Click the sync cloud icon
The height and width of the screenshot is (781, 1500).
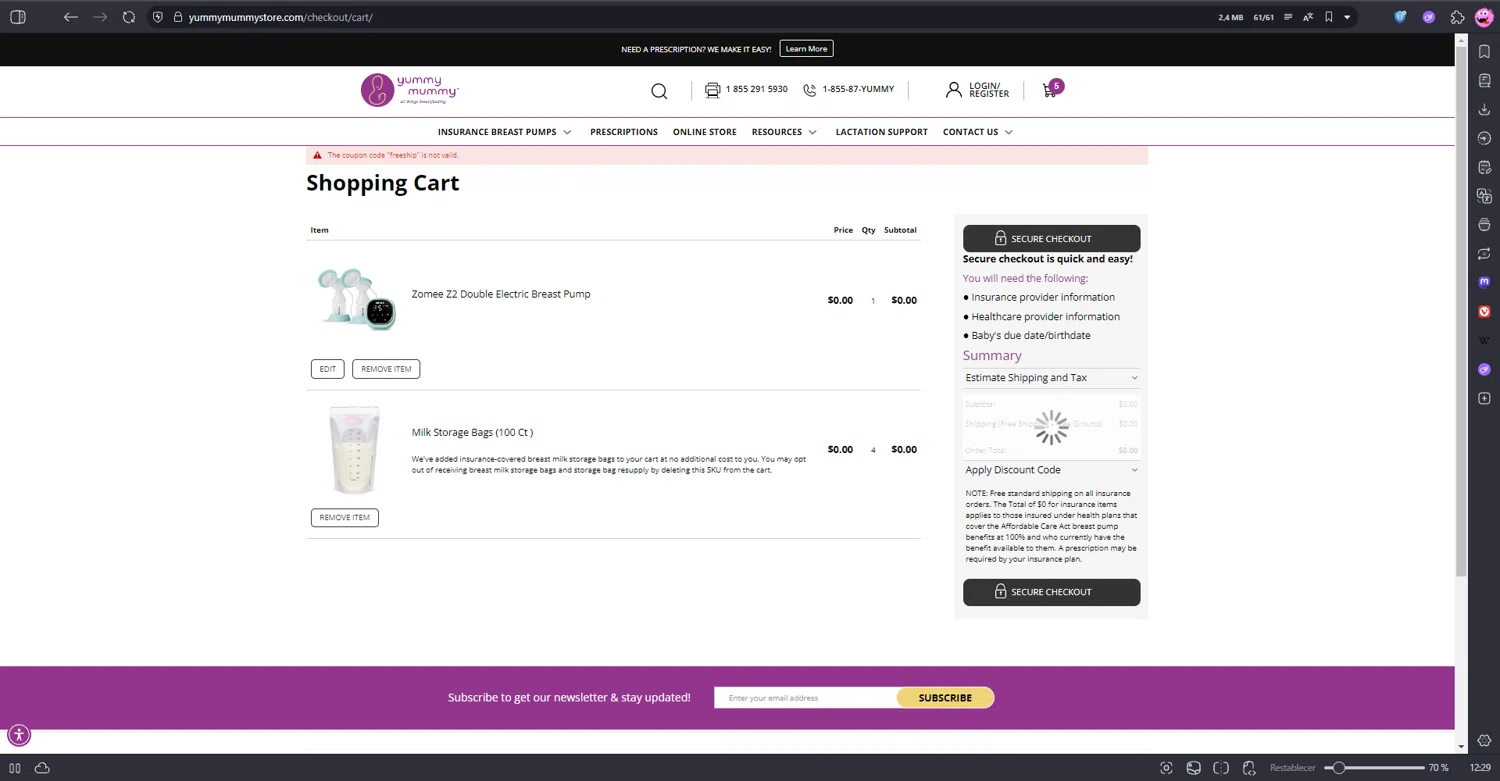click(x=42, y=768)
